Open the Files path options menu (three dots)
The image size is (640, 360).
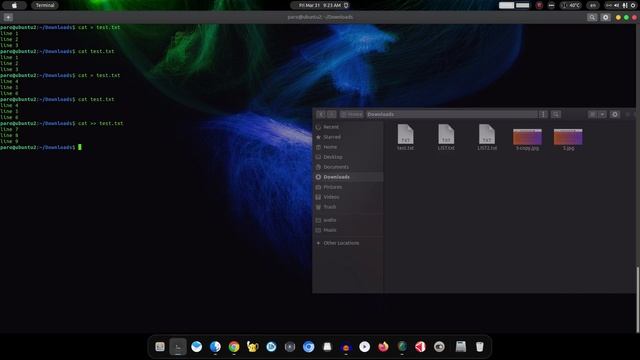543,114
